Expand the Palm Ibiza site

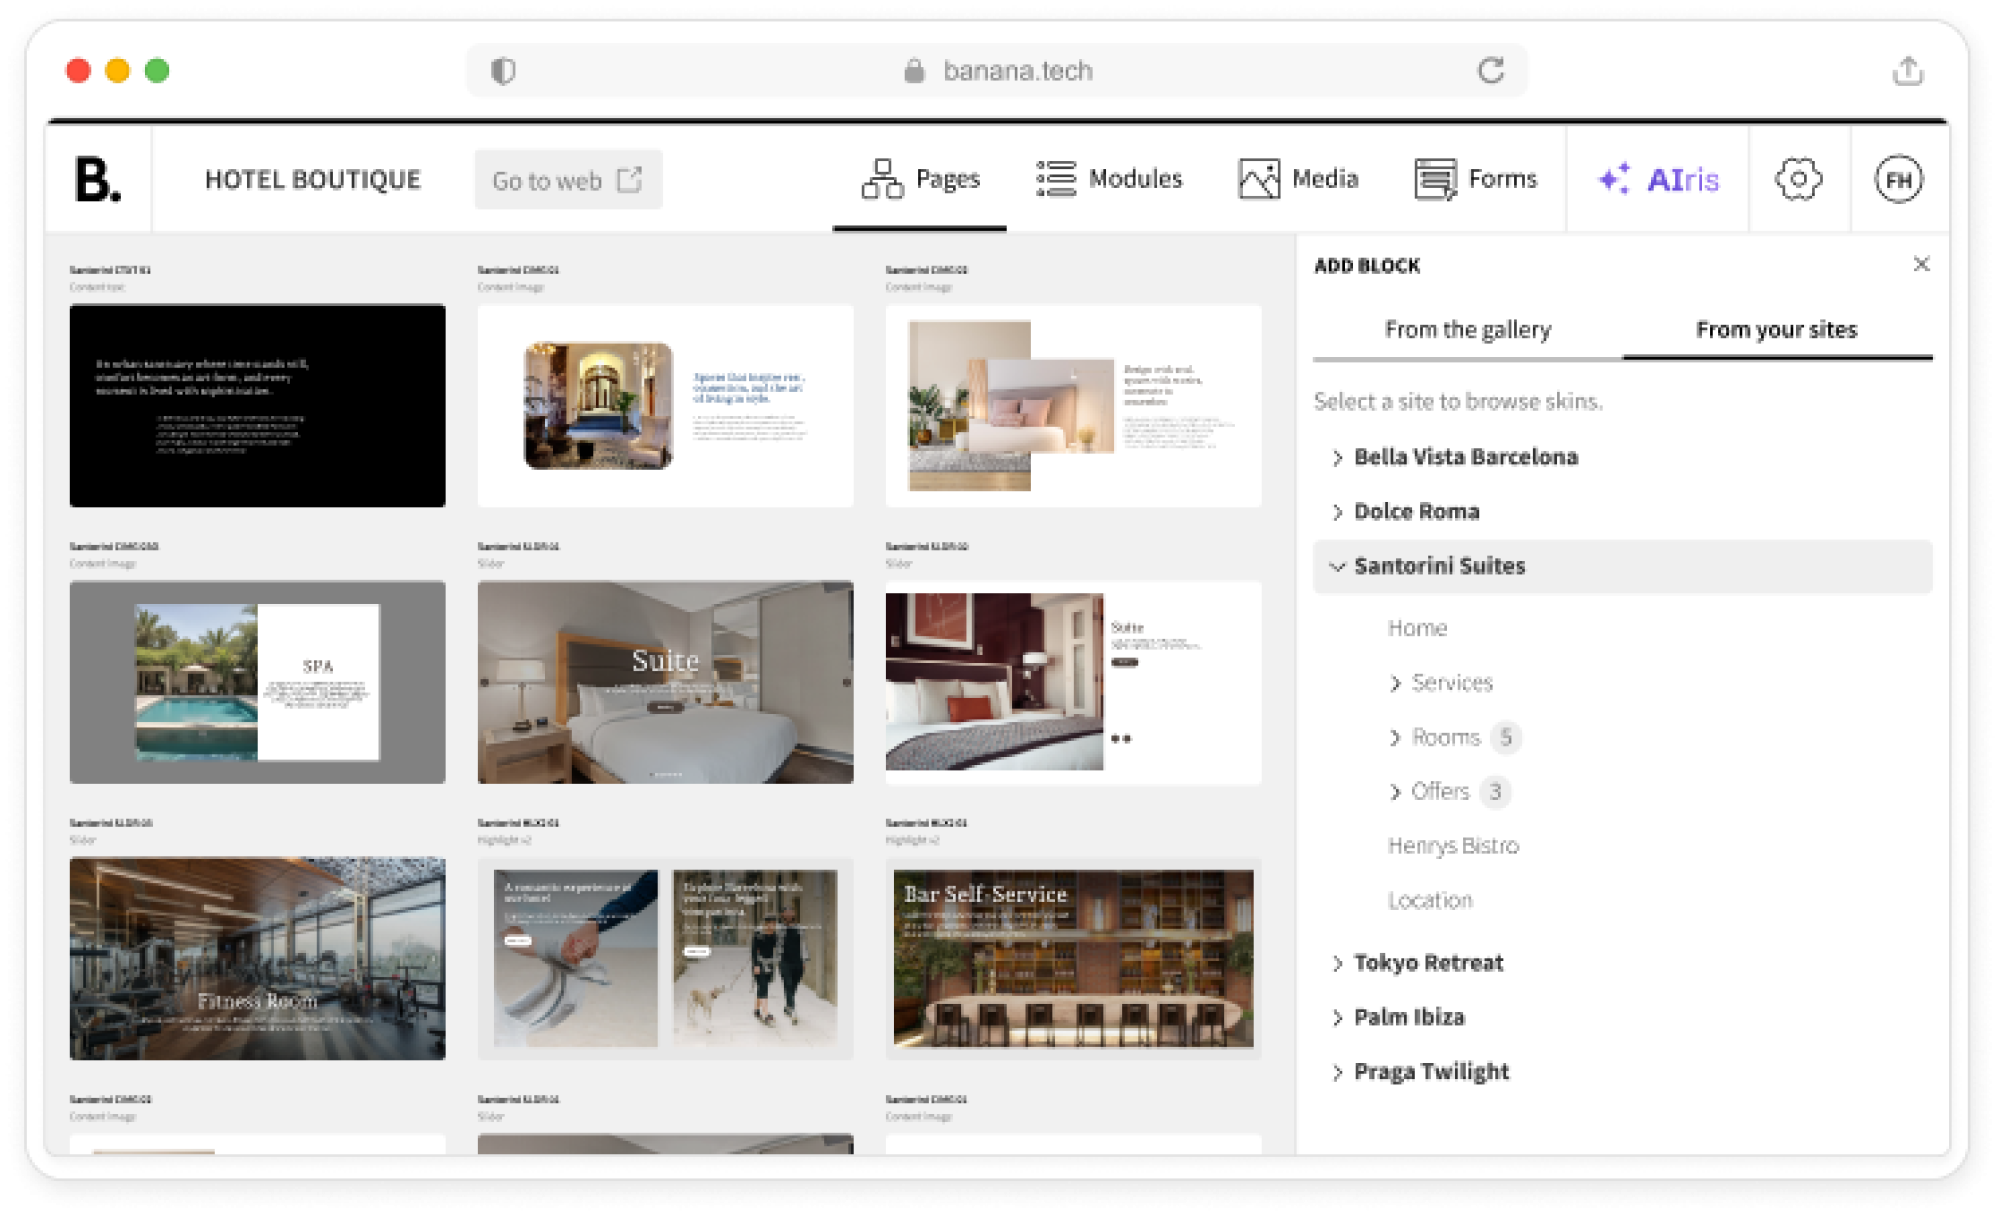pos(1337,1018)
